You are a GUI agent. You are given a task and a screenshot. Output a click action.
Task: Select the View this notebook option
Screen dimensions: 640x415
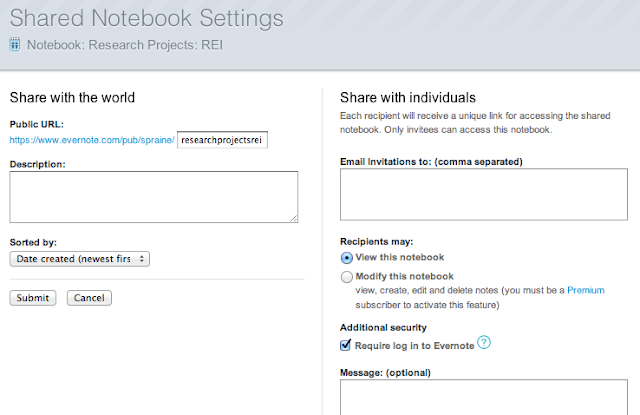(x=347, y=257)
